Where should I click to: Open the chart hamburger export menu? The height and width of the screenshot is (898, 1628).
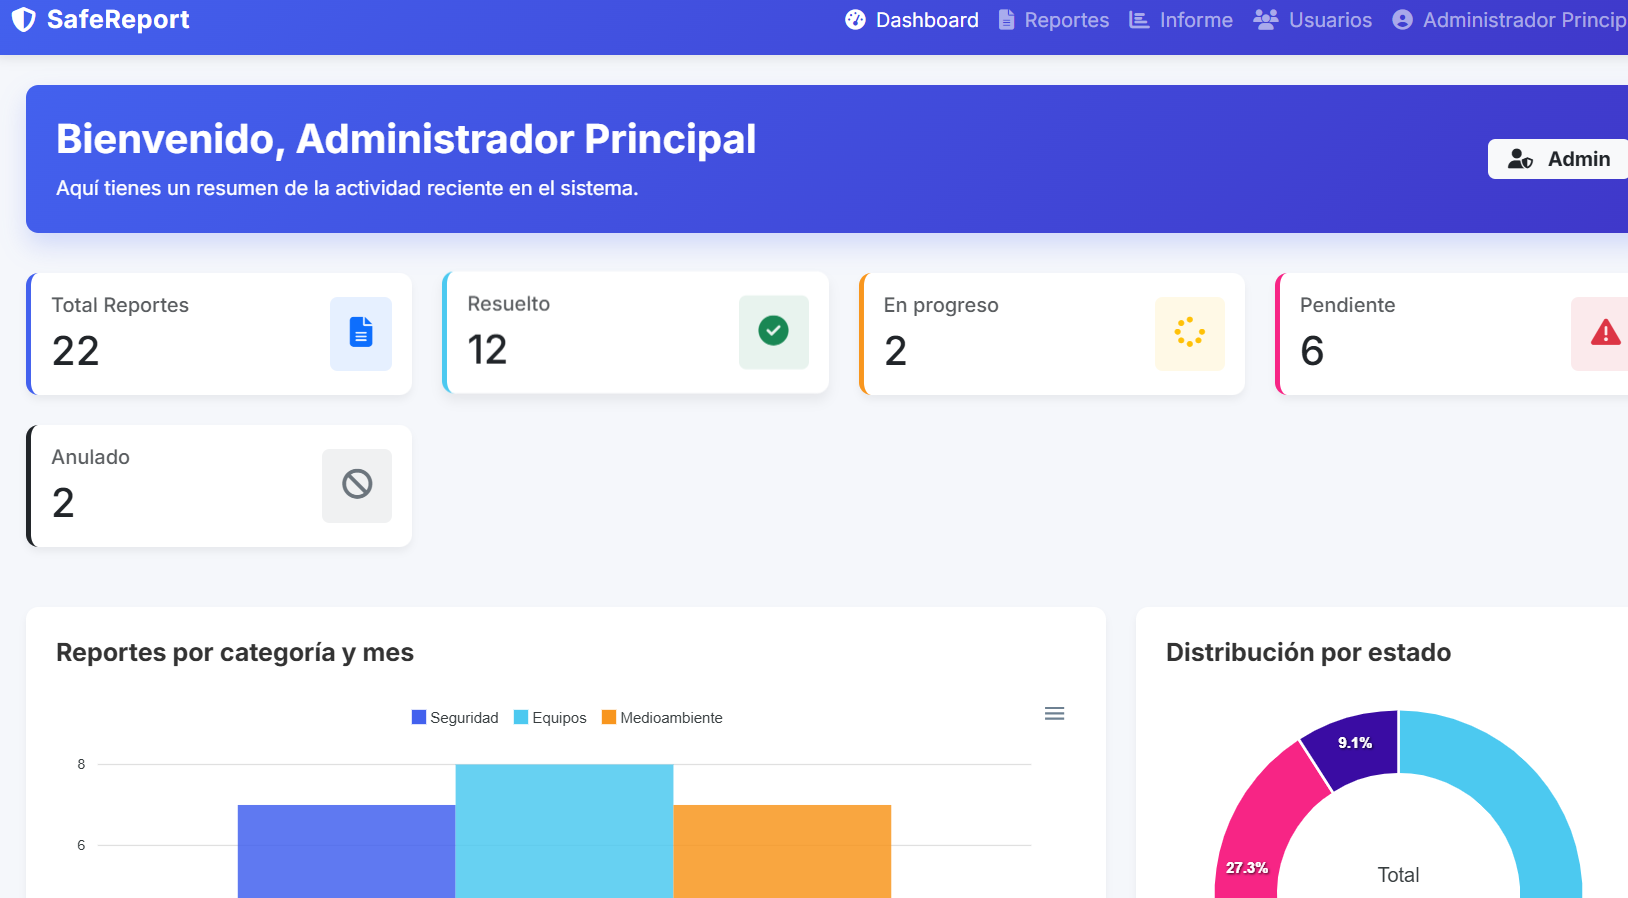pos(1054,714)
